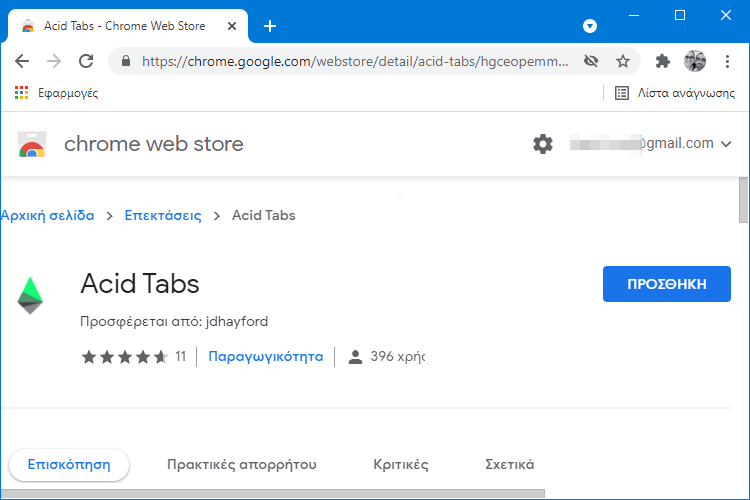750x500 pixels.
Task: Click the 'Προσφέρεται από: jdhayford' text
Action: point(174,321)
